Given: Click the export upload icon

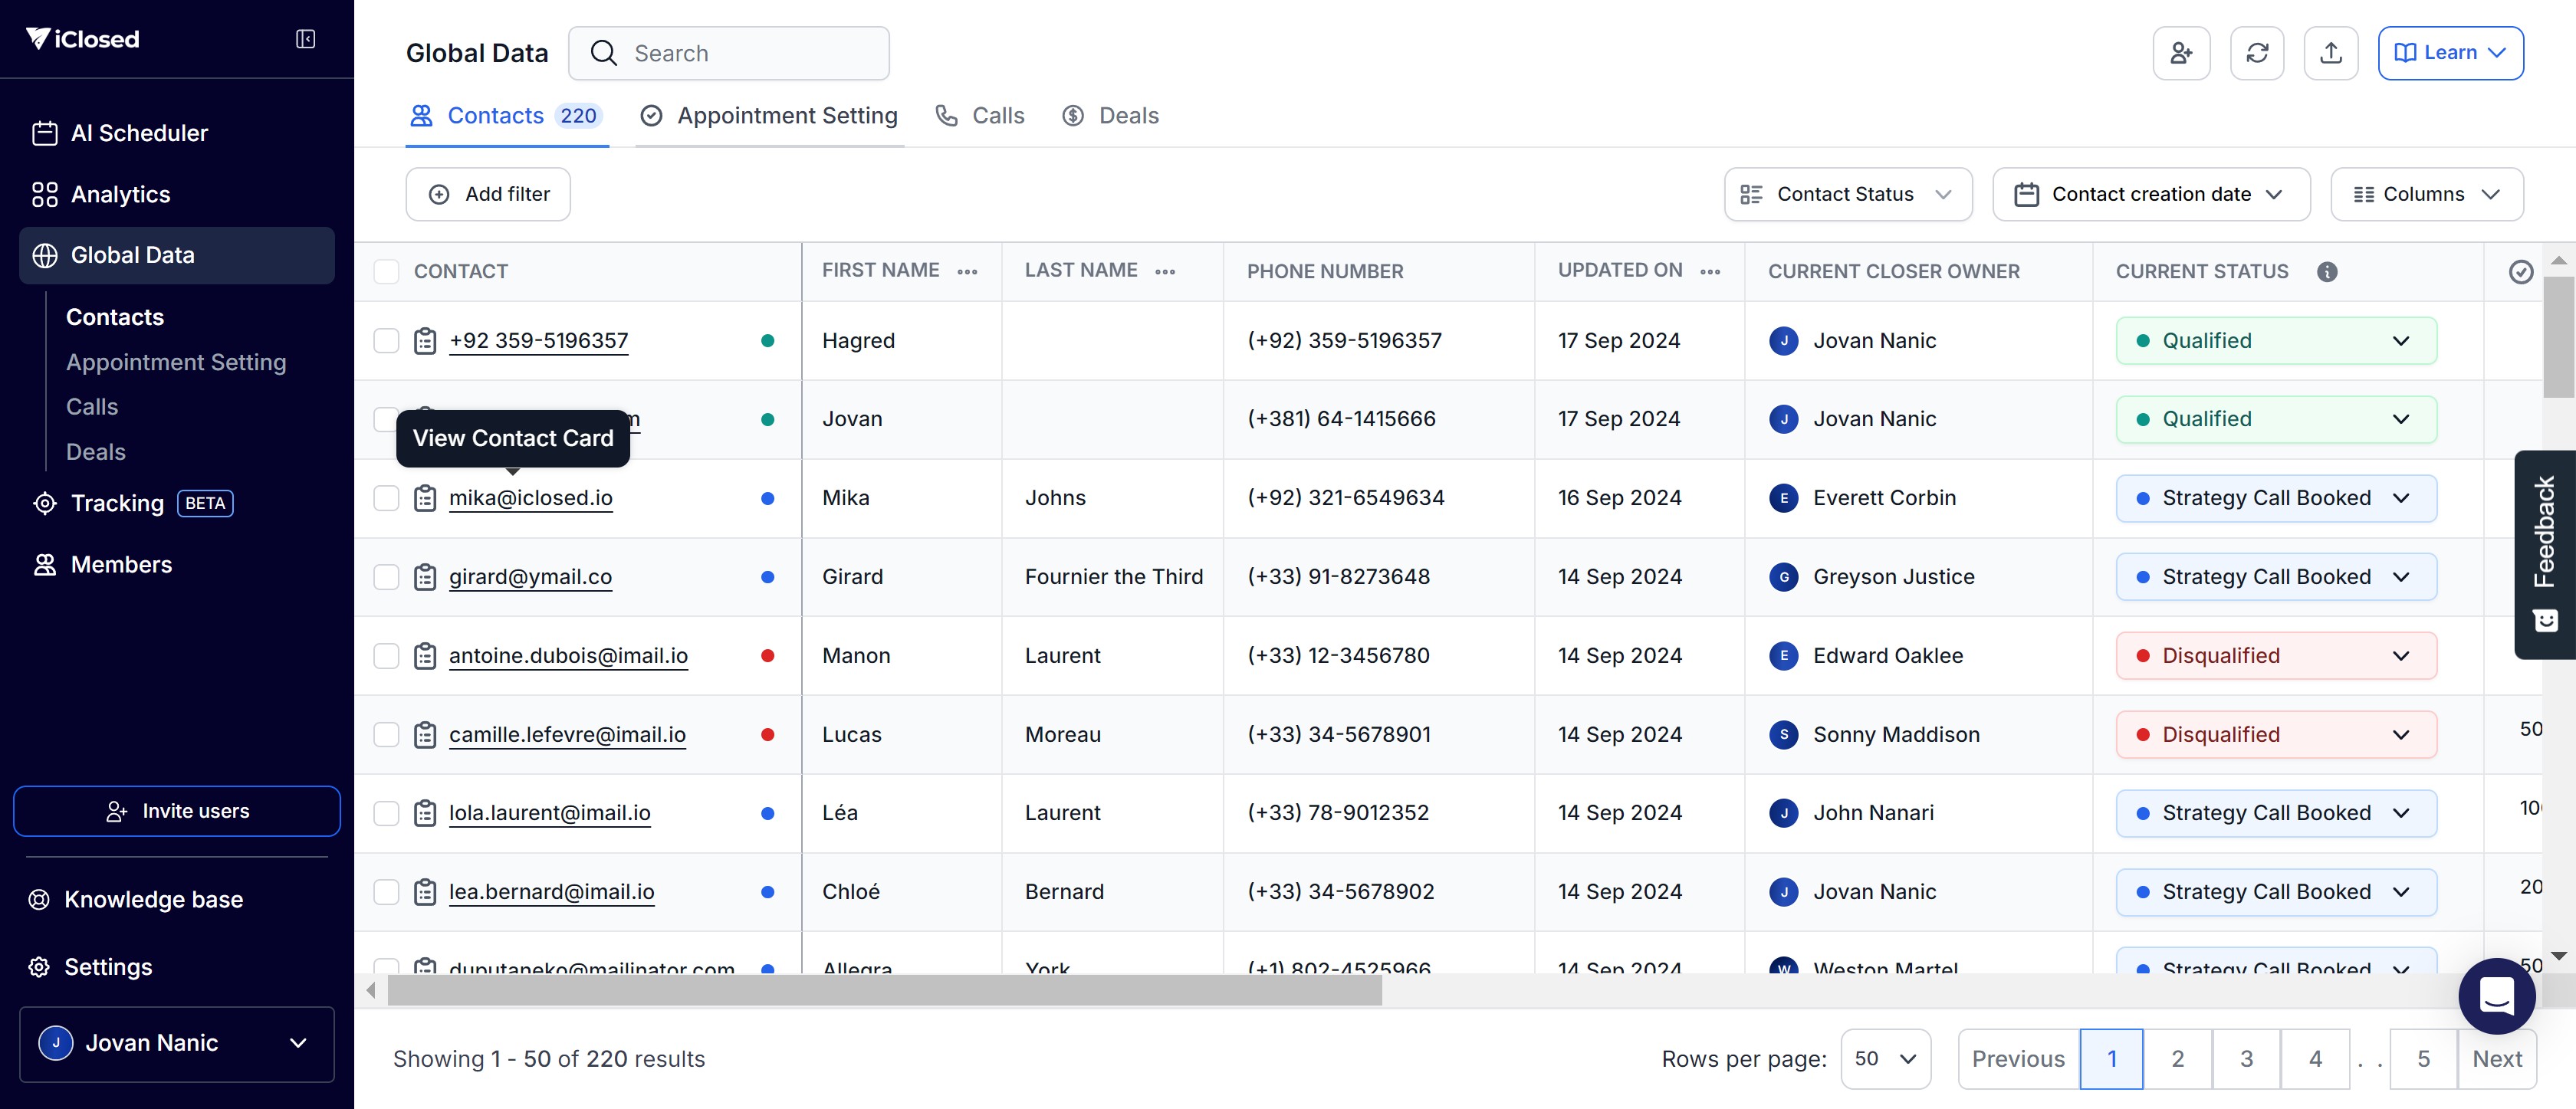Looking at the screenshot, I should 2331,53.
